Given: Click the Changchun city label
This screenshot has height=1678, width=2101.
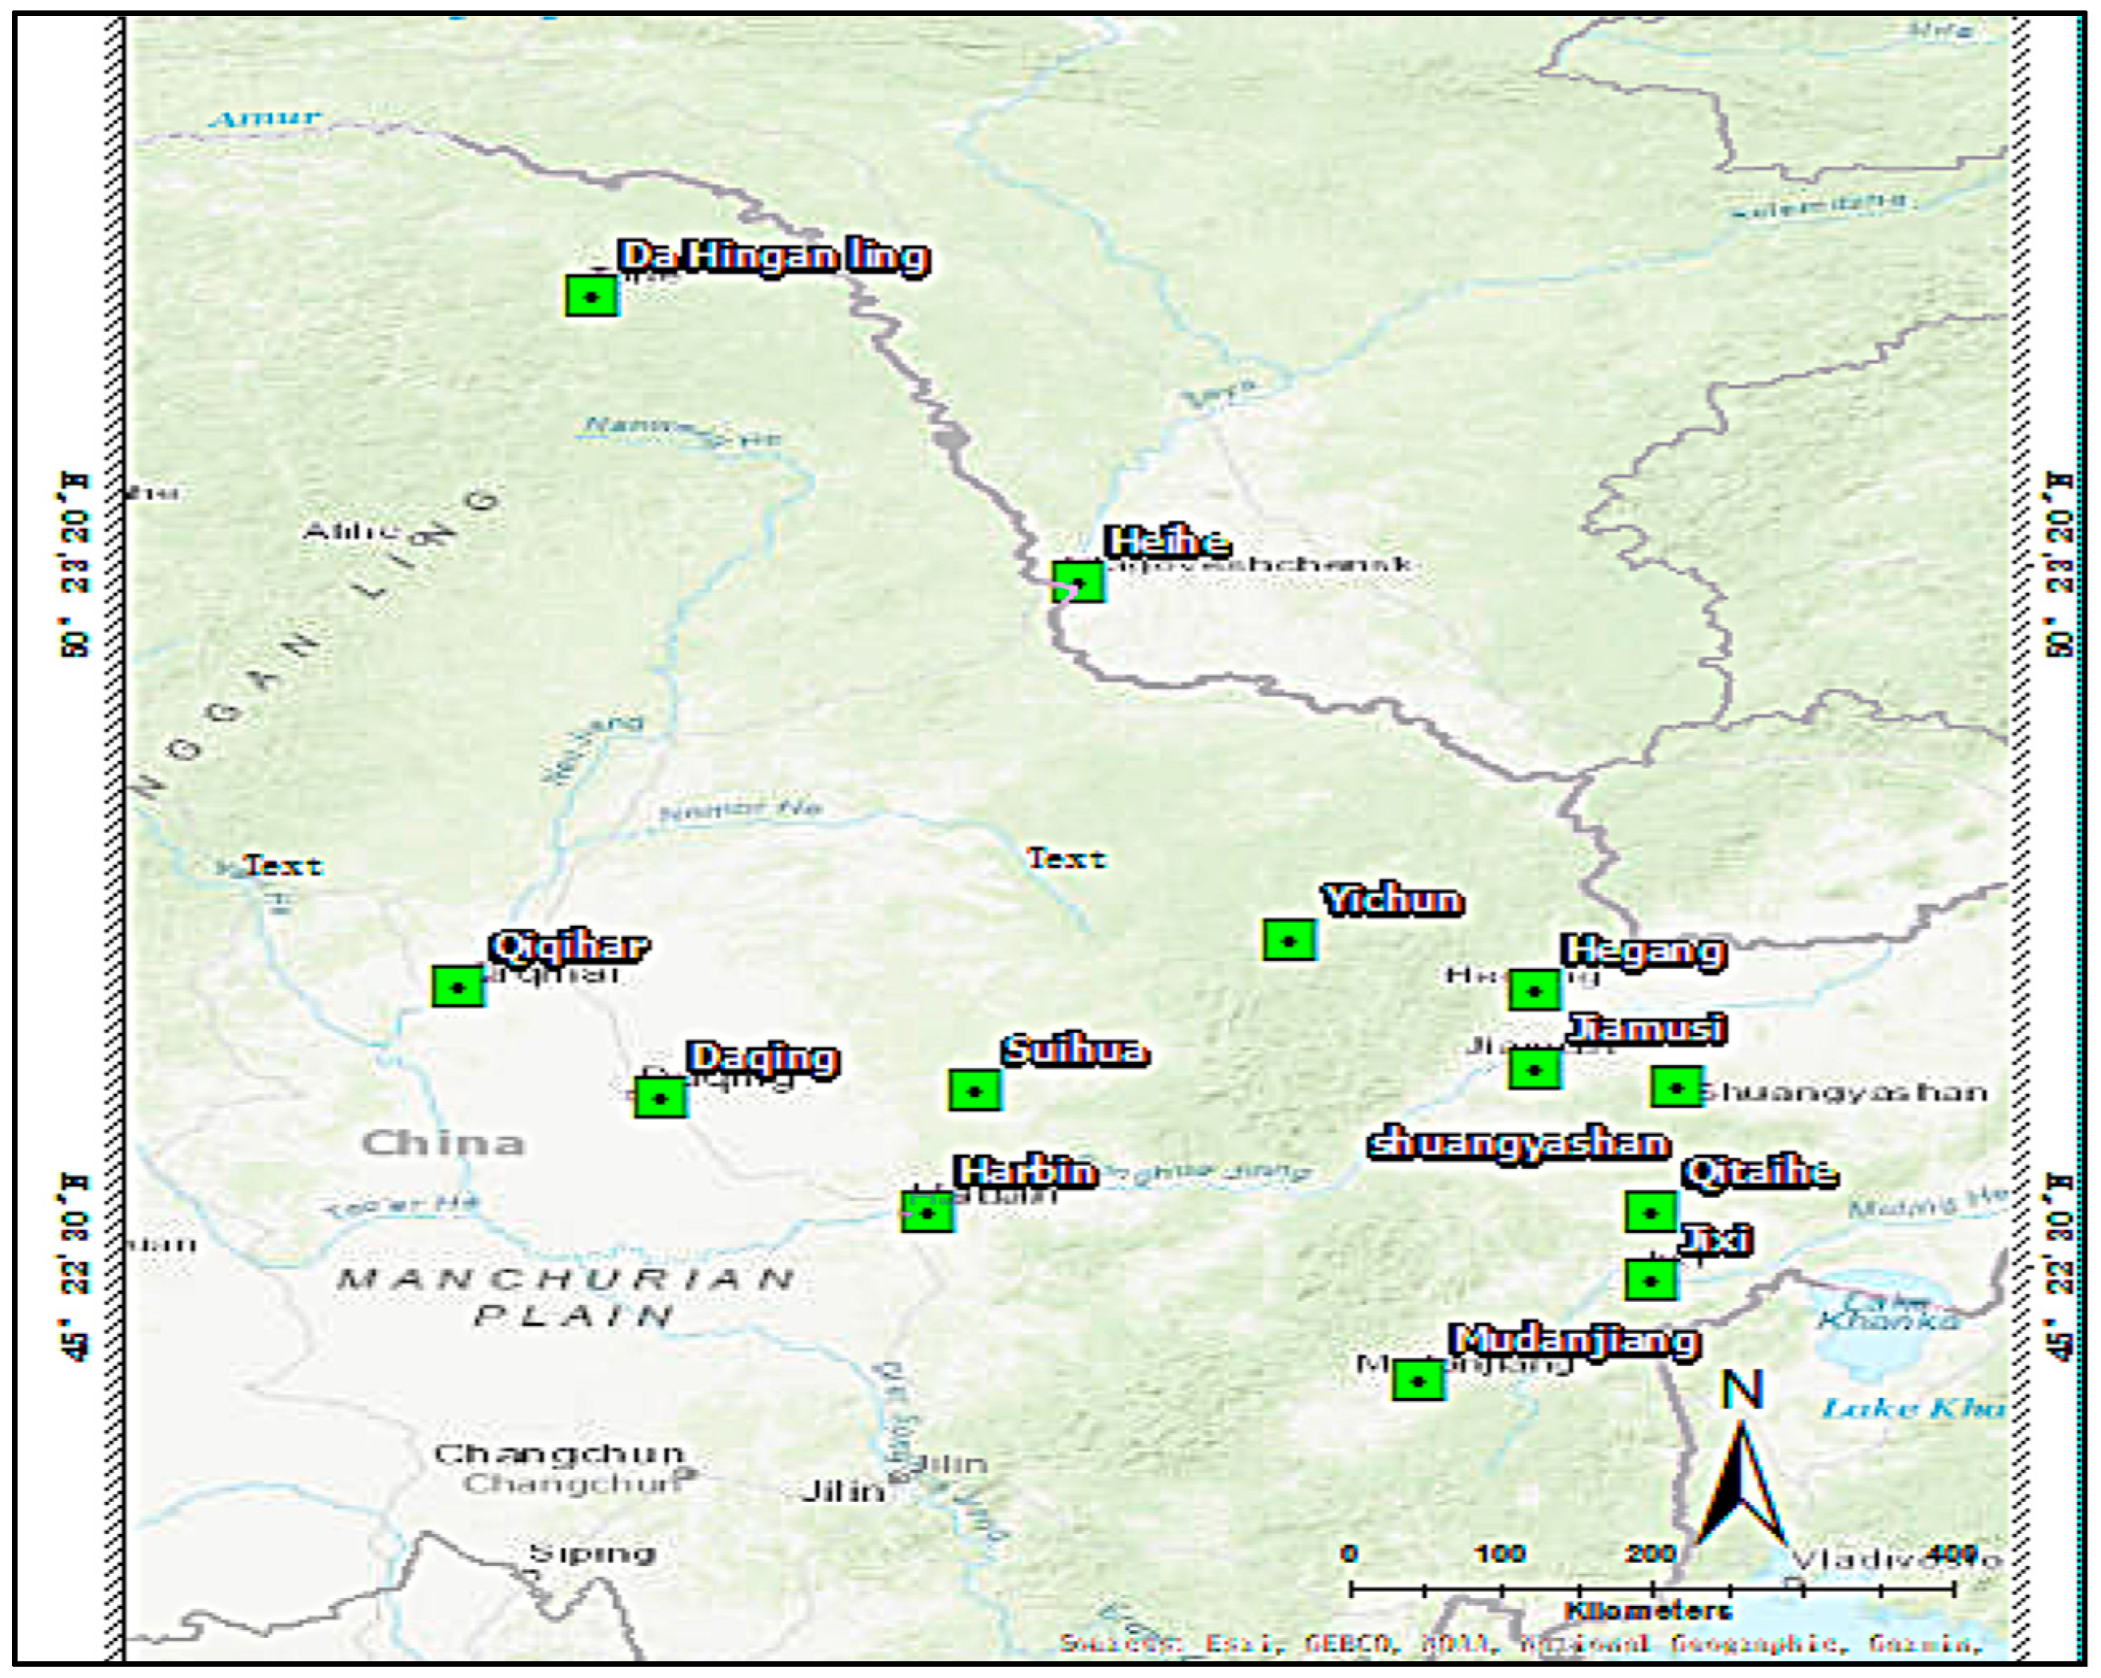Looking at the screenshot, I should tap(558, 1454).
